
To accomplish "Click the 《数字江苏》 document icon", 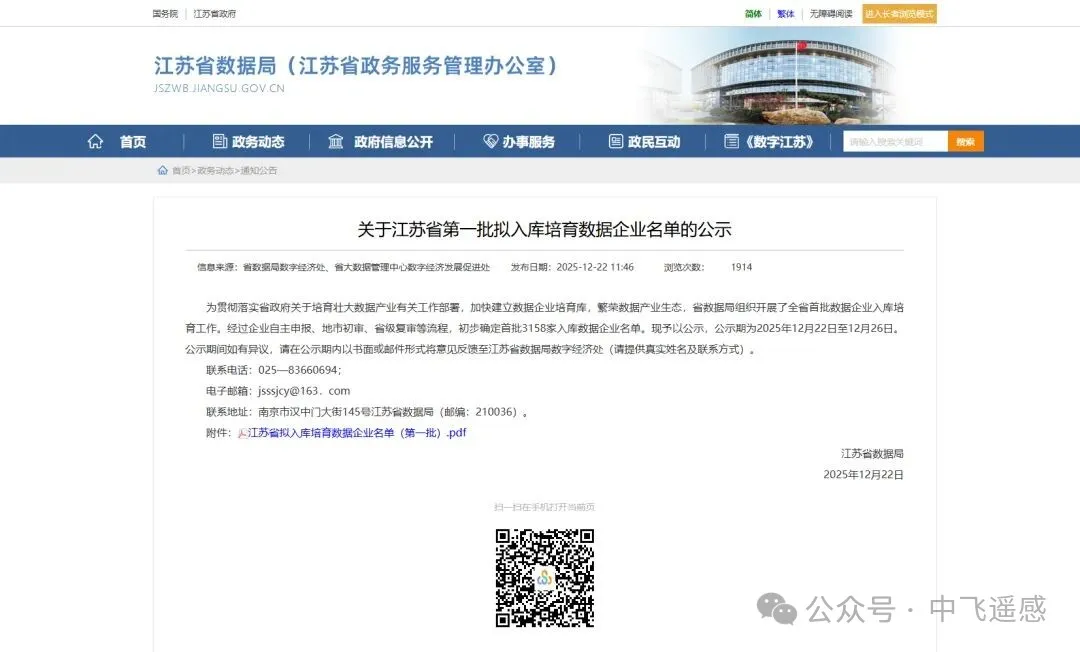I will pyautogui.click(x=732, y=142).
